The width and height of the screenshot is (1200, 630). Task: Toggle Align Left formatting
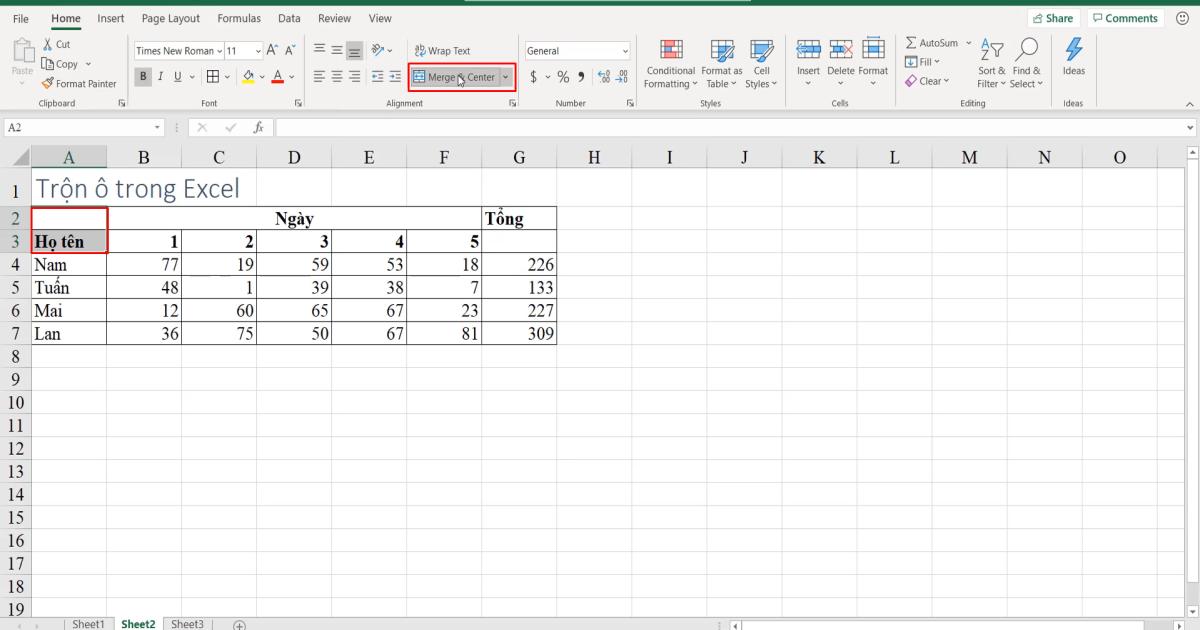click(x=318, y=76)
